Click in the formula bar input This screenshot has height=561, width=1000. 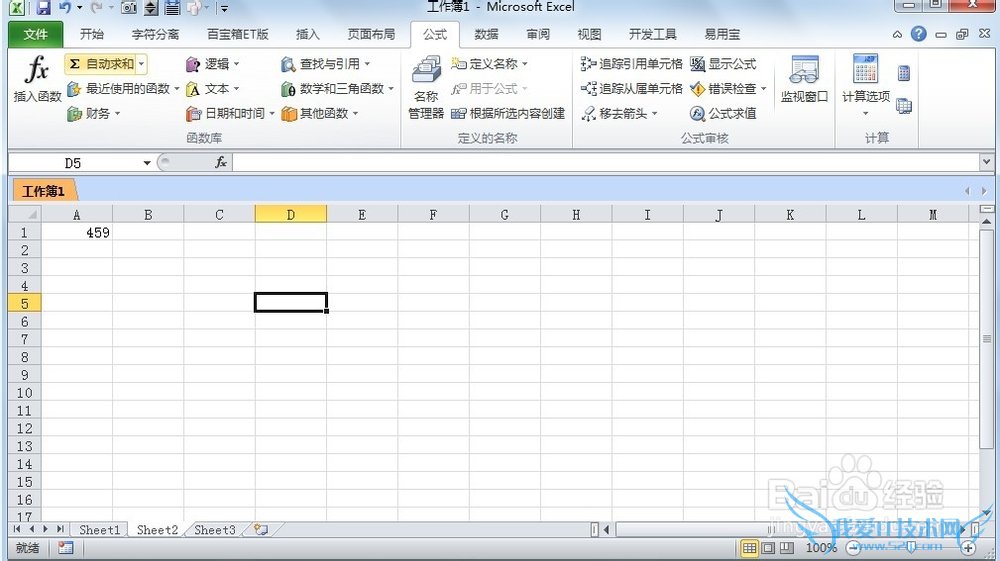pyautogui.click(x=606, y=163)
